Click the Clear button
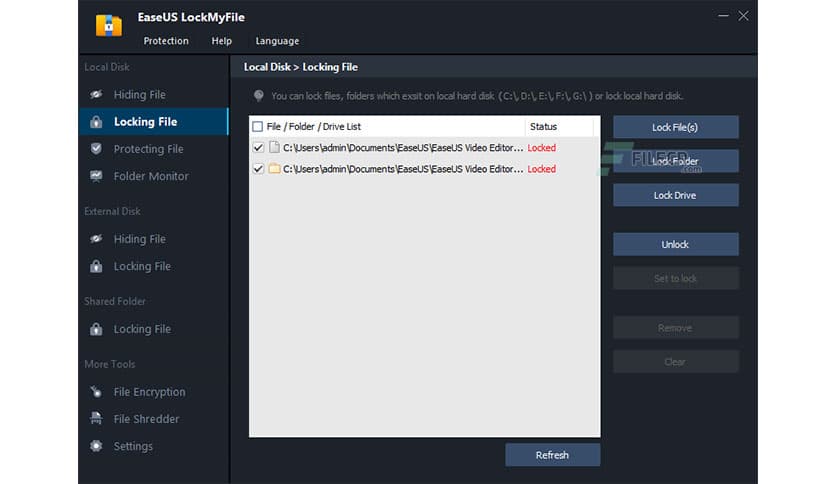This screenshot has height=484, width=836. [x=676, y=361]
